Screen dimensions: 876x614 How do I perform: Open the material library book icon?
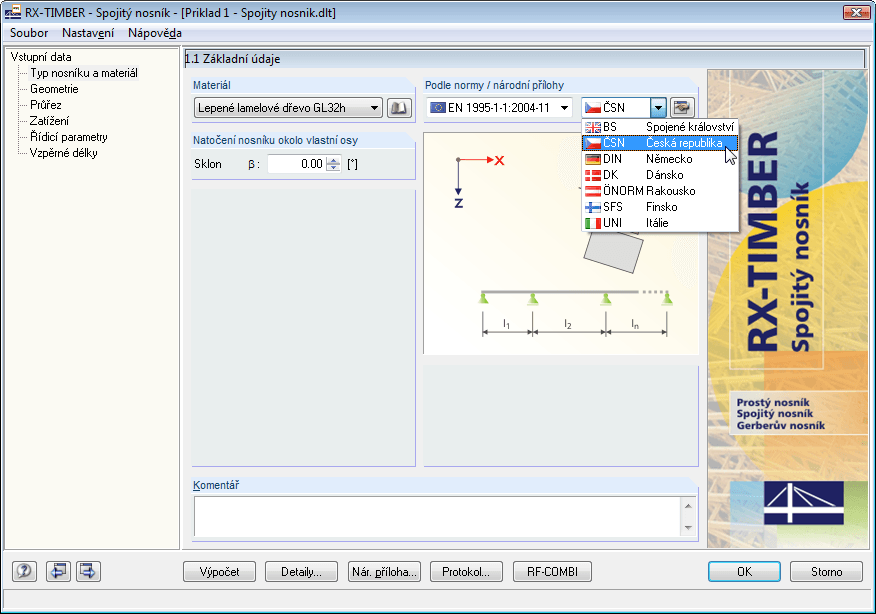tap(399, 108)
